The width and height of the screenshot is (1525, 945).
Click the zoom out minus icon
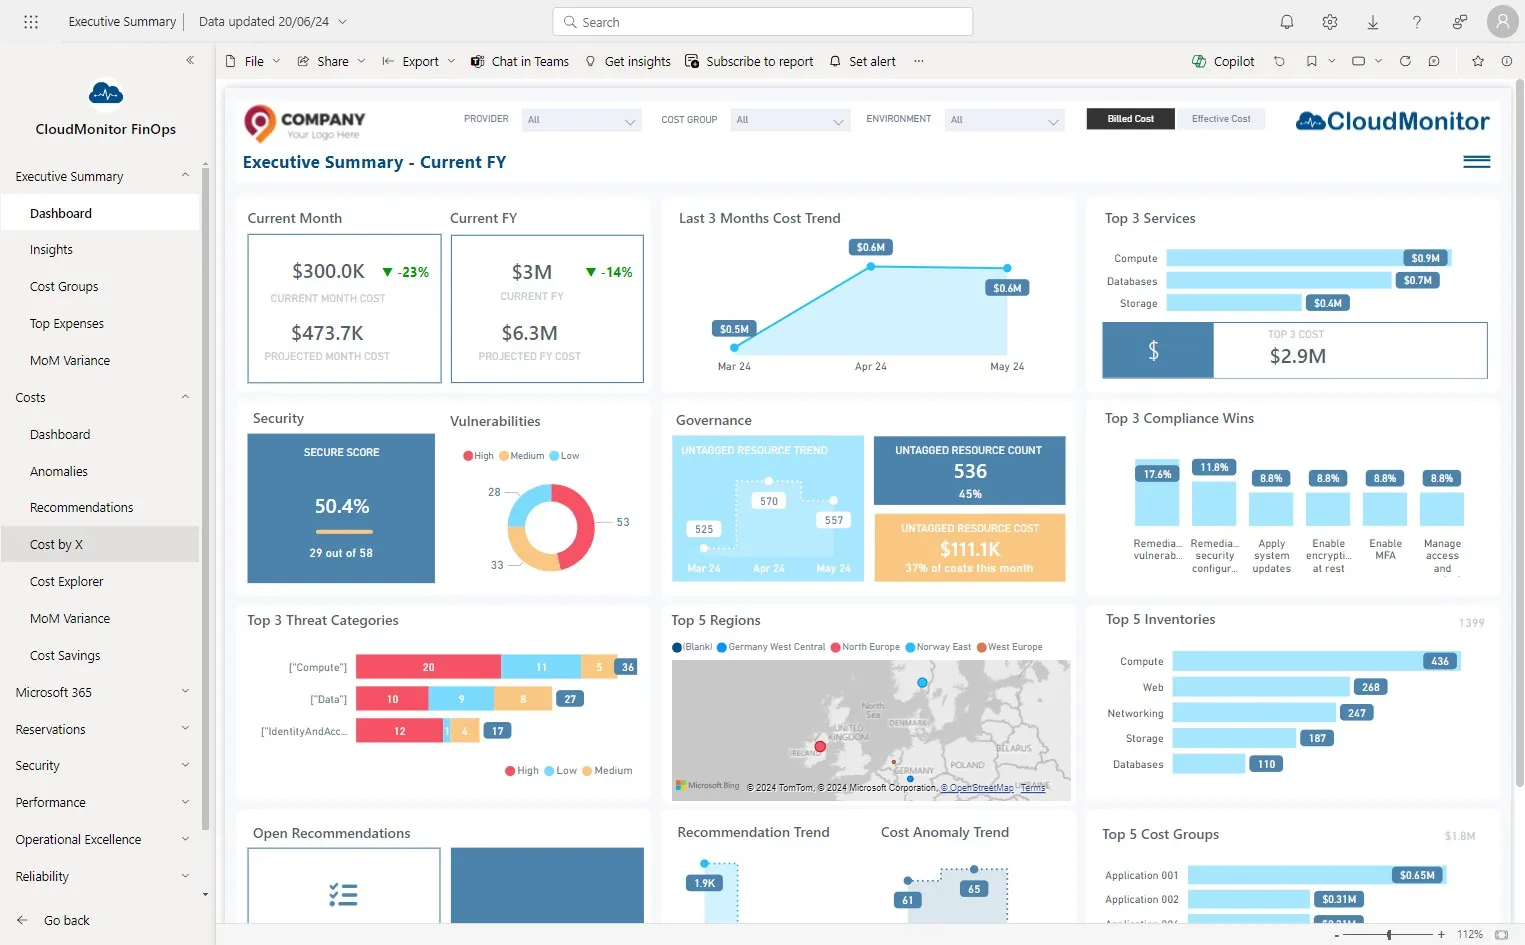tap(1338, 934)
